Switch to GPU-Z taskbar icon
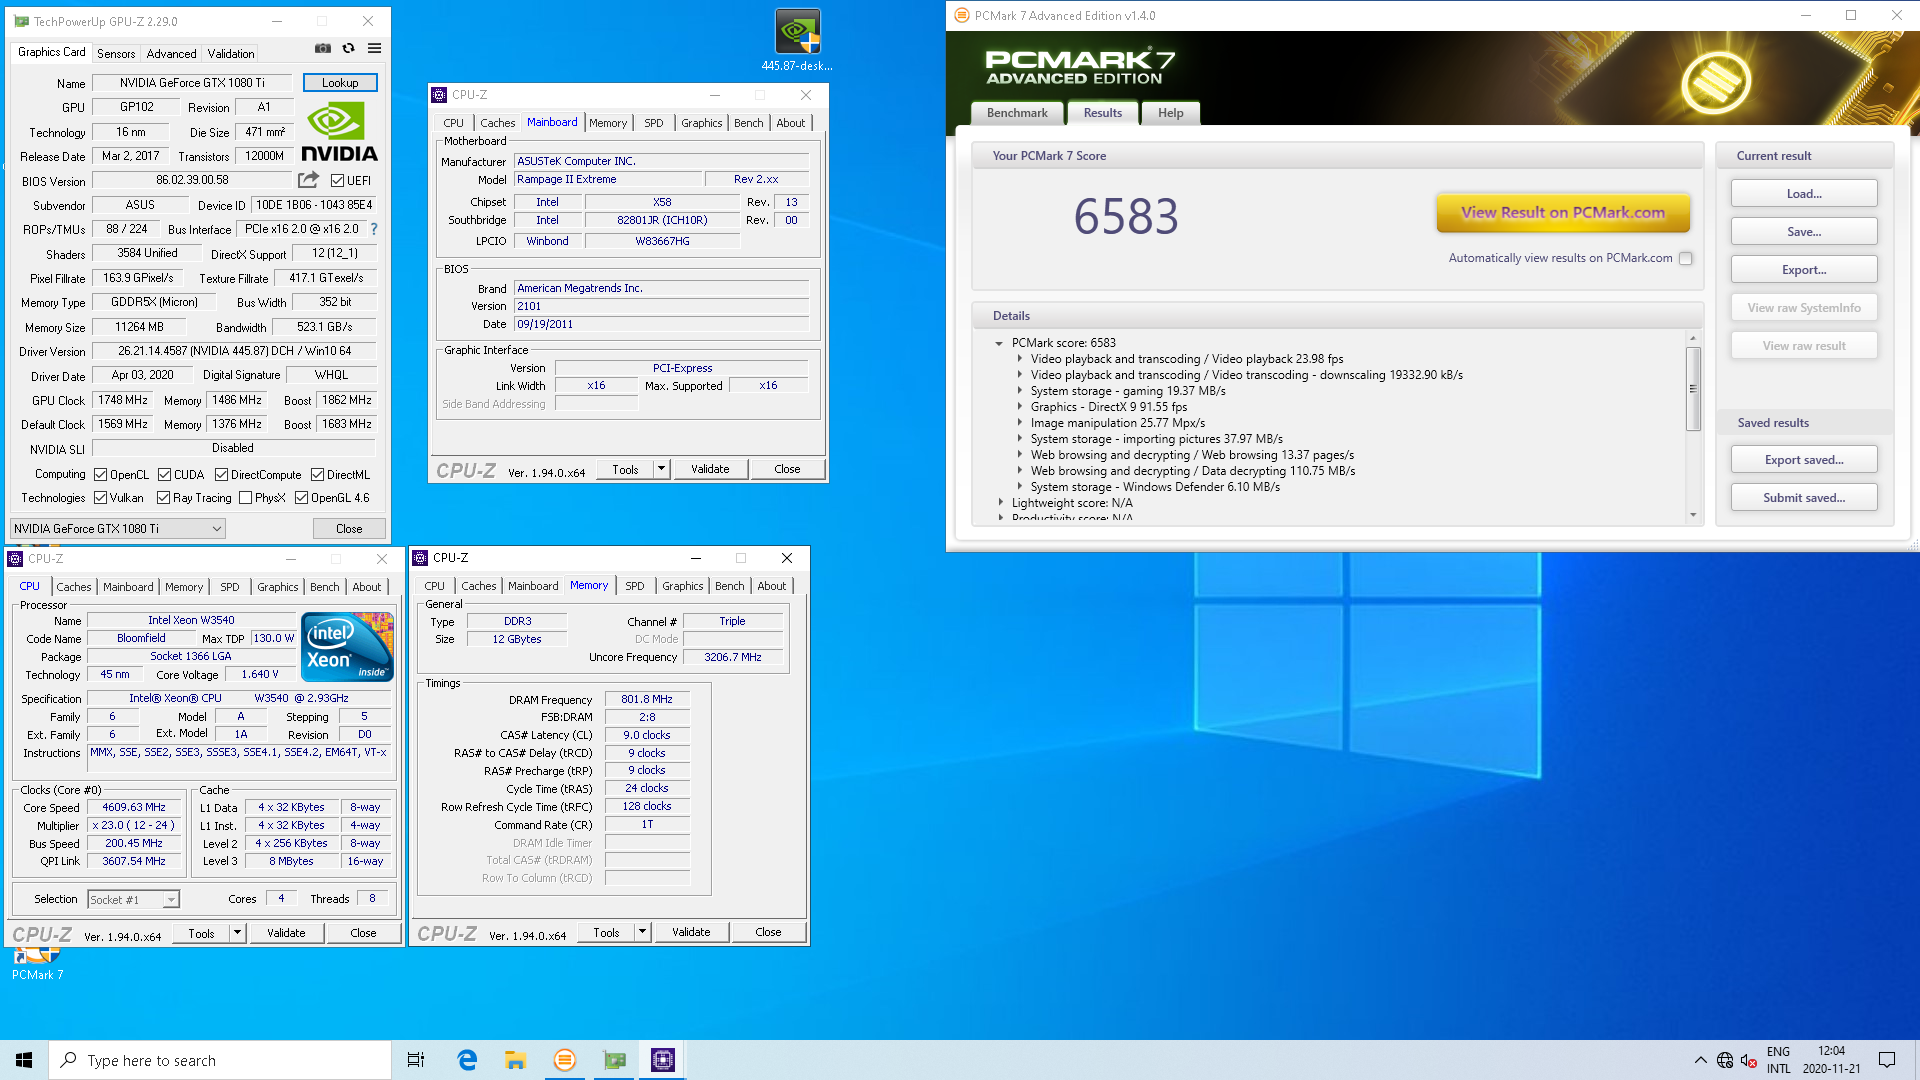Viewport: 1920px width, 1080px height. point(614,1060)
